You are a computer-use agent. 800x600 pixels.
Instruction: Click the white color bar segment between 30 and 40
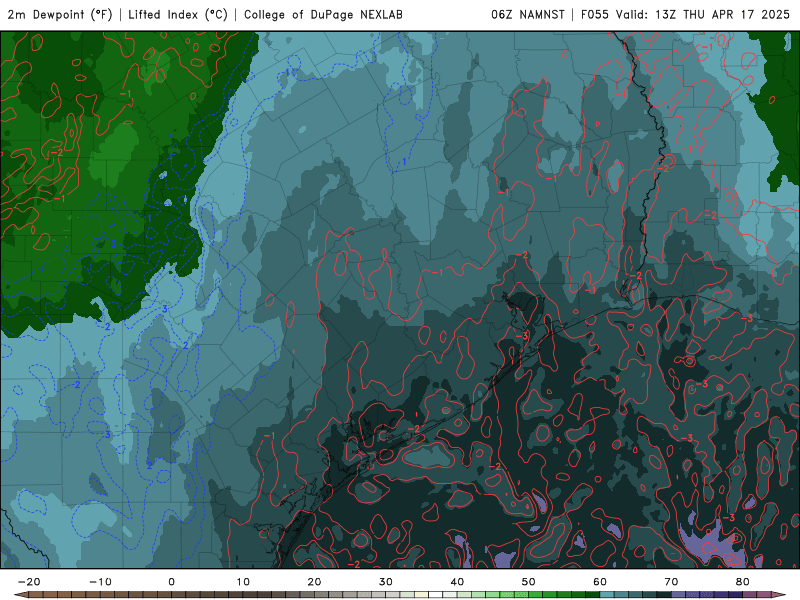click(x=435, y=594)
